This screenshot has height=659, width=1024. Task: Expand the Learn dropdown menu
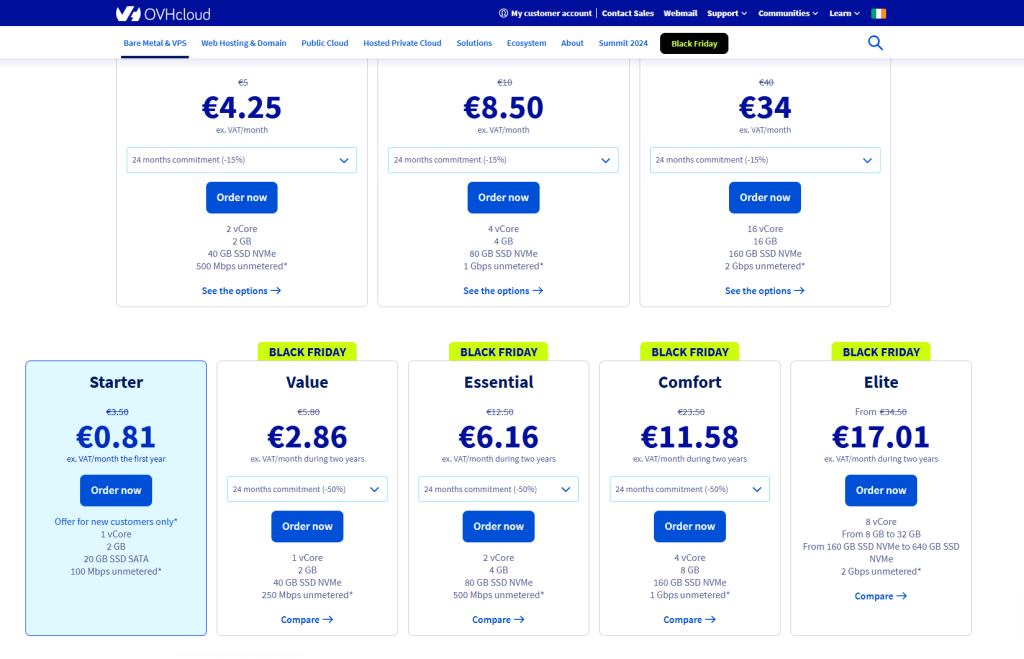tap(844, 13)
